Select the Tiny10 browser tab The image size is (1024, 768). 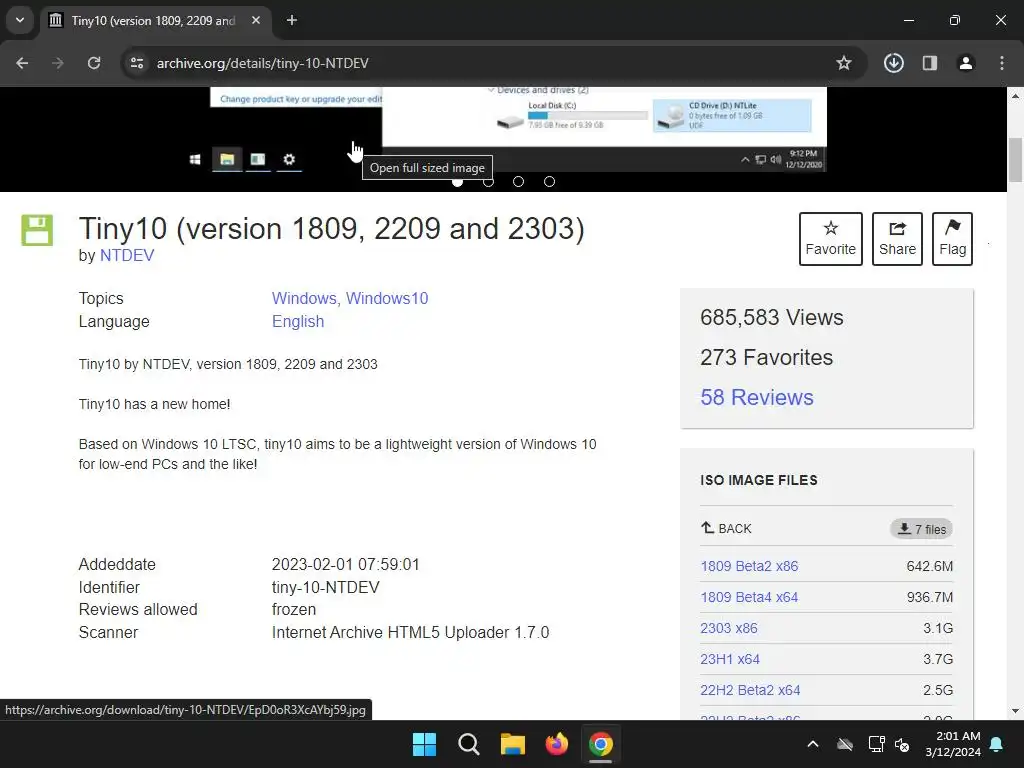tap(154, 20)
